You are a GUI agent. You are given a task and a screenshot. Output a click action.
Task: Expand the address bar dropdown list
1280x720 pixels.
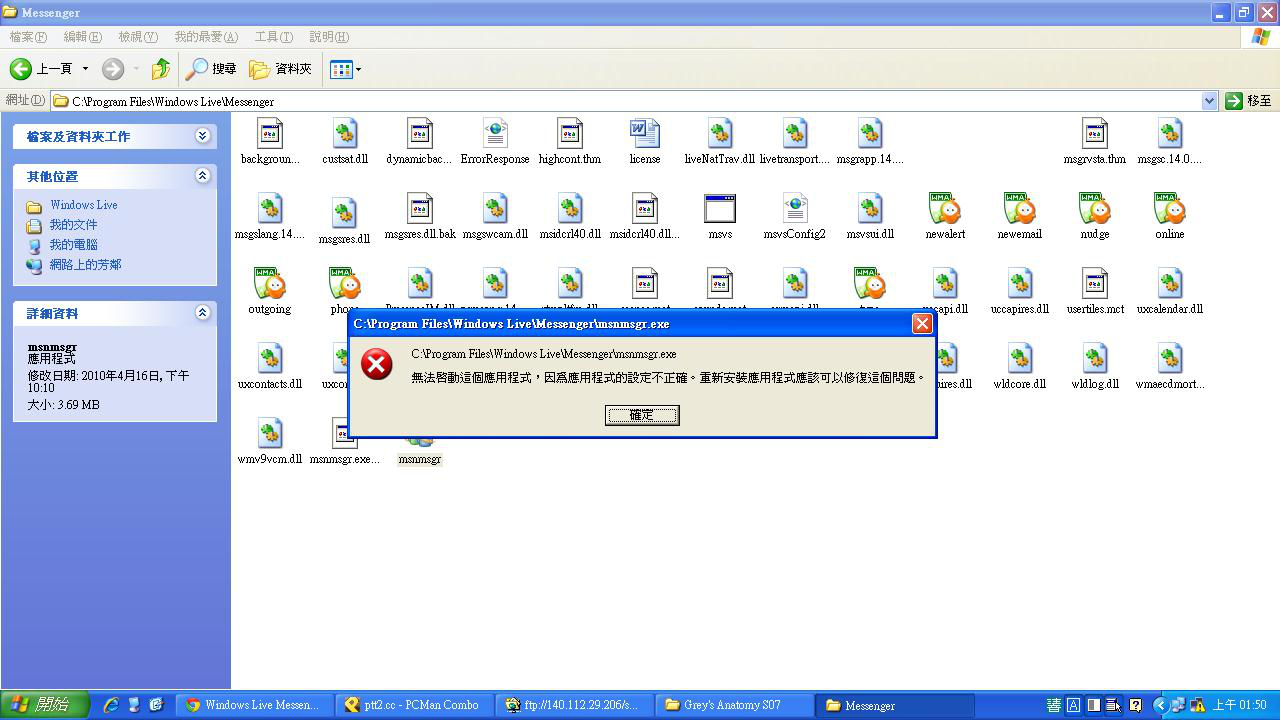[1209, 101]
